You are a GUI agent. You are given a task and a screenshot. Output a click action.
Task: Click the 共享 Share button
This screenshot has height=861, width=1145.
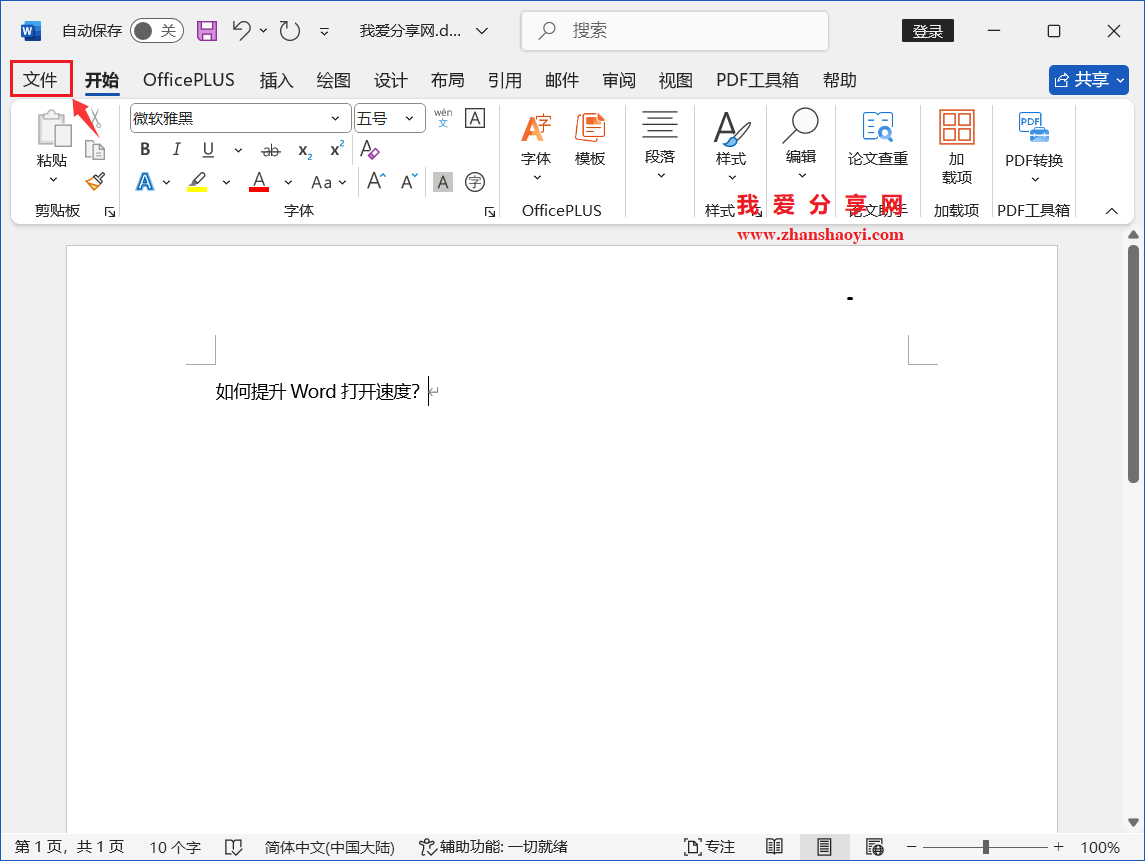pyautogui.click(x=1089, y=80)
